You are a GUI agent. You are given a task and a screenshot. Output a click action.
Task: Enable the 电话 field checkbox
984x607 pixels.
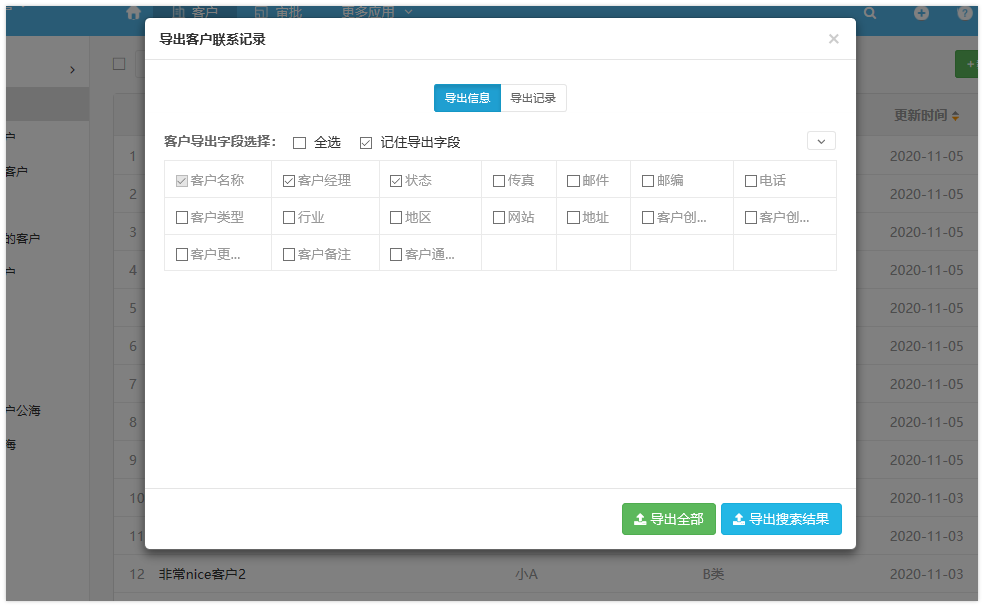point(751,181)
